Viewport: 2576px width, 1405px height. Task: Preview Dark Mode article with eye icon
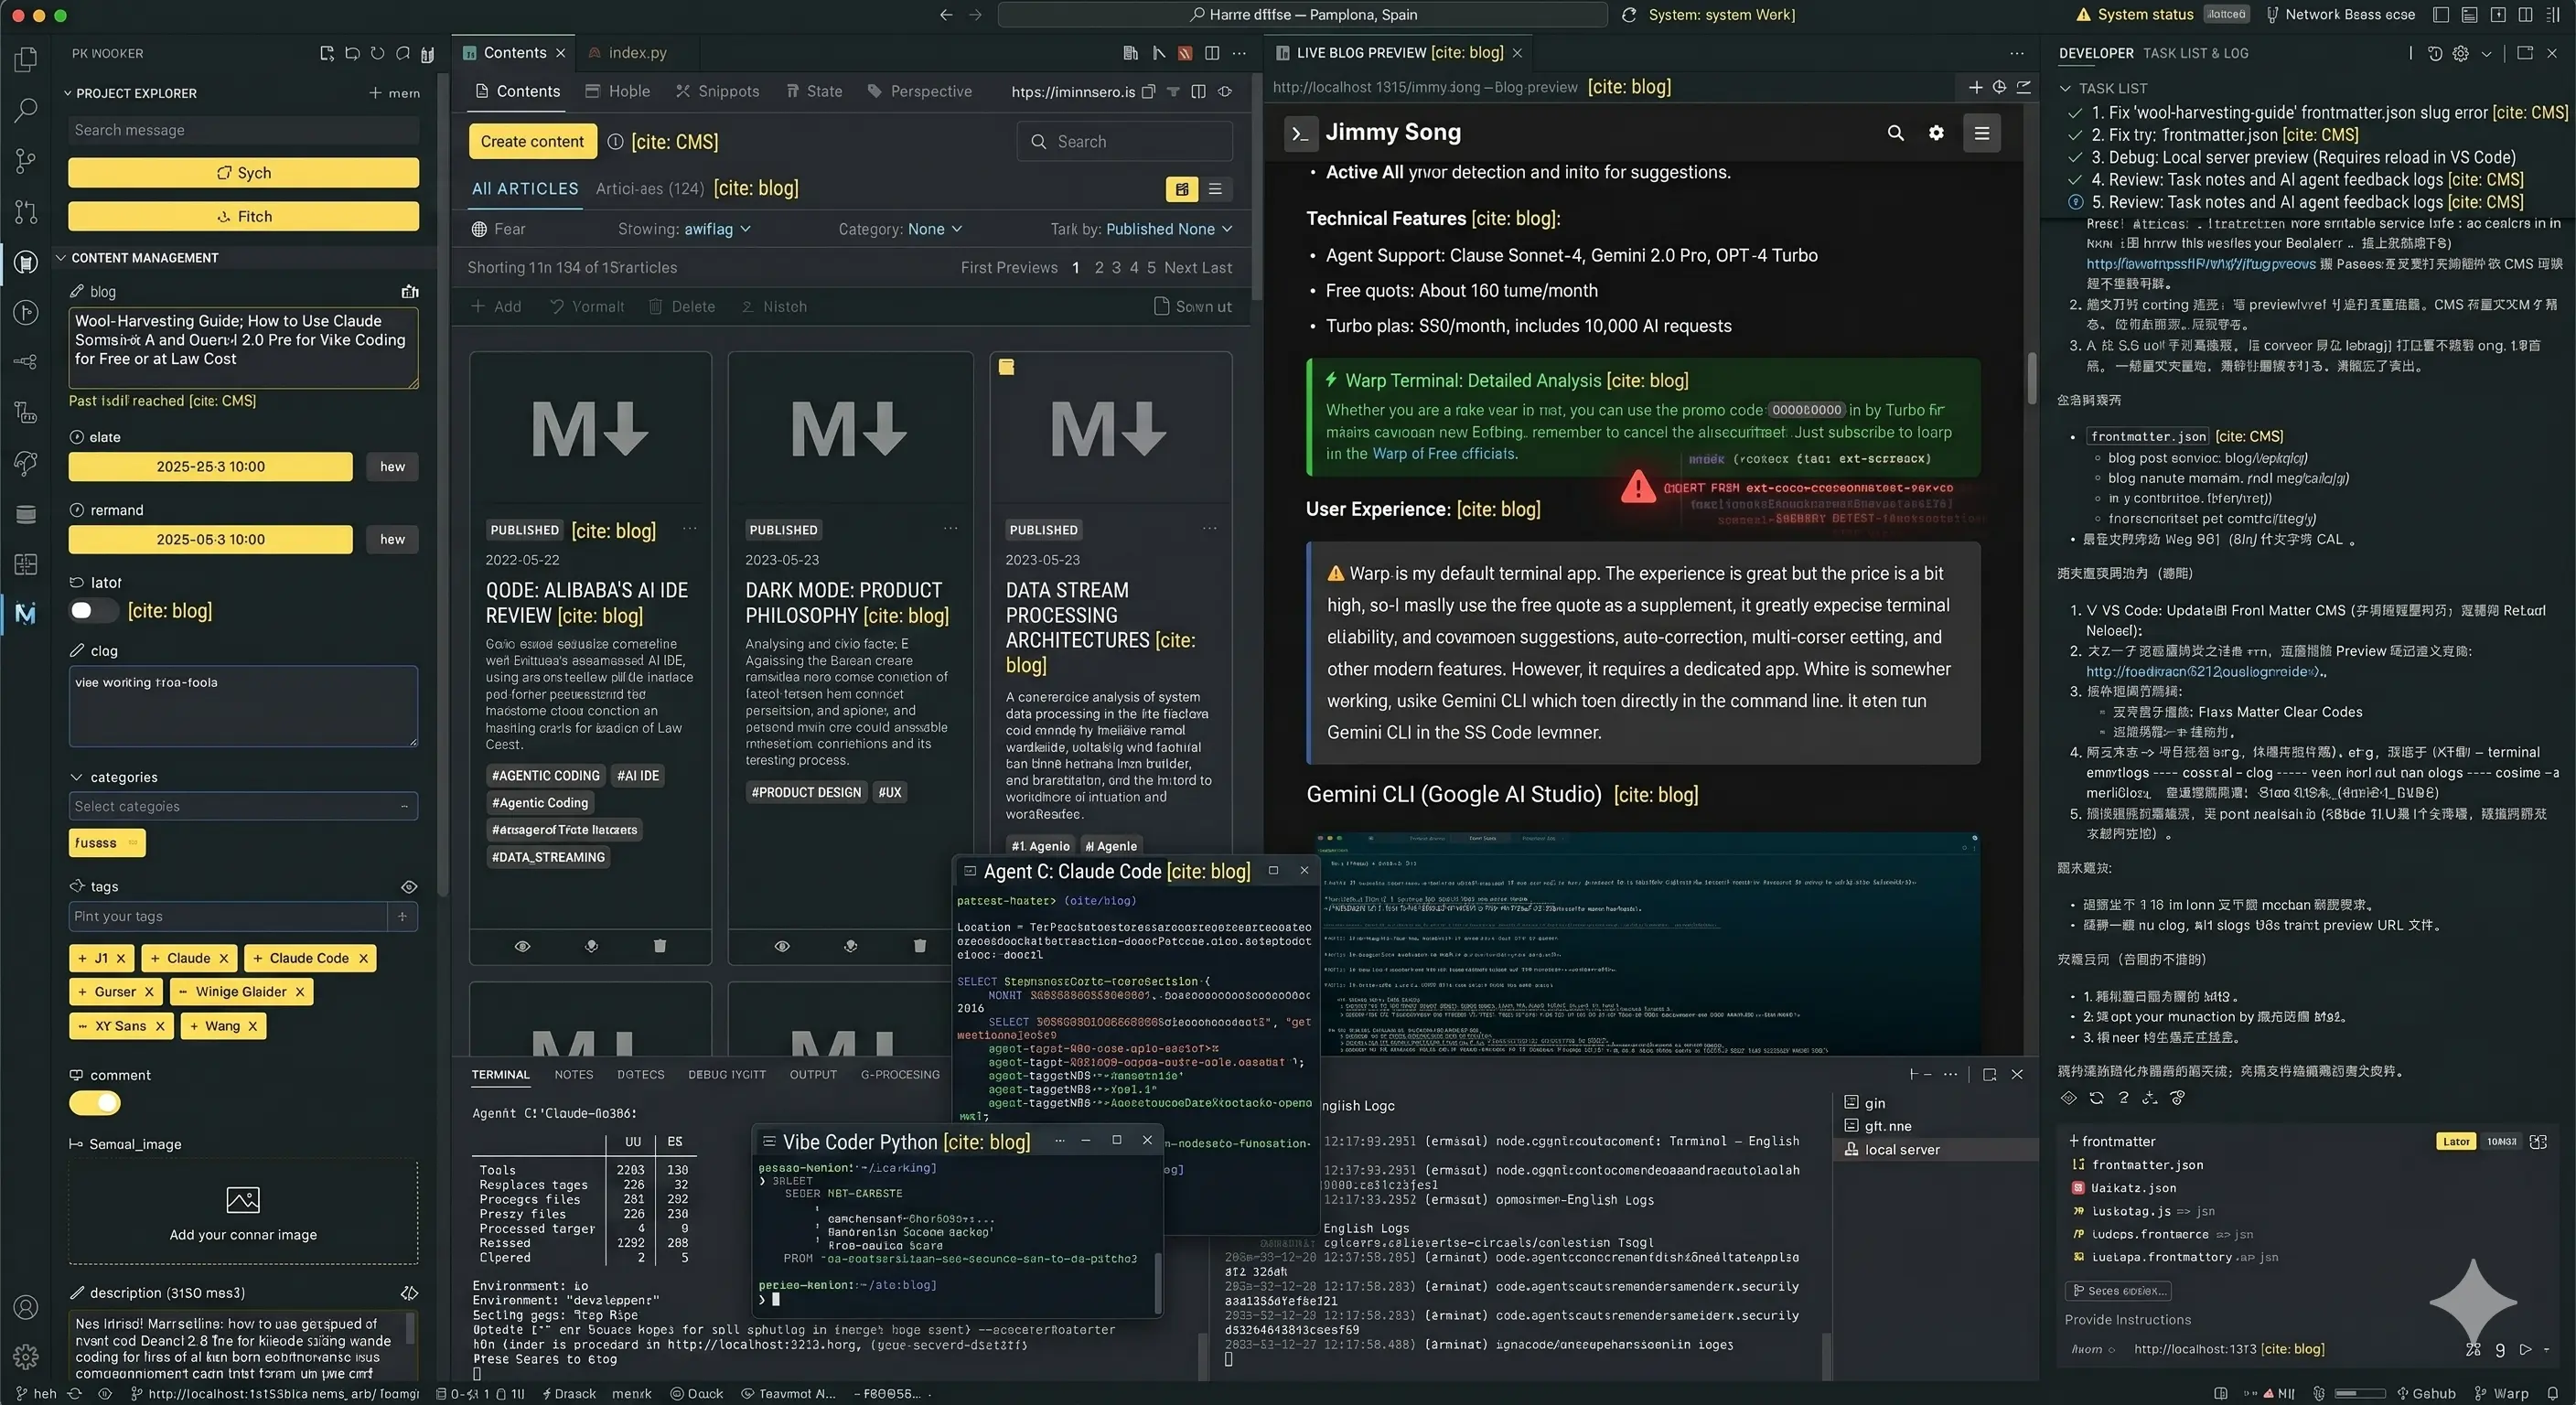782,946
